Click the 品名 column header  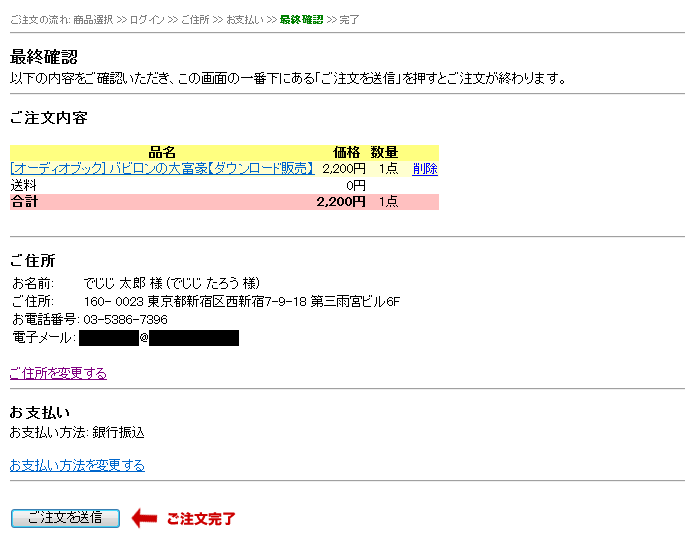tap(162, 152)
